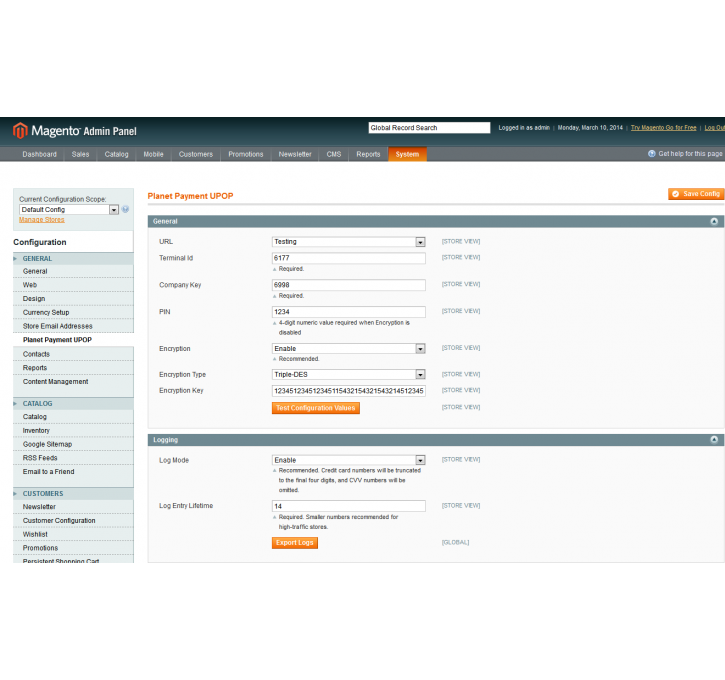Open the Dashboard menu
The width and height of the screenshot is (725, 680).
[39, 154]
